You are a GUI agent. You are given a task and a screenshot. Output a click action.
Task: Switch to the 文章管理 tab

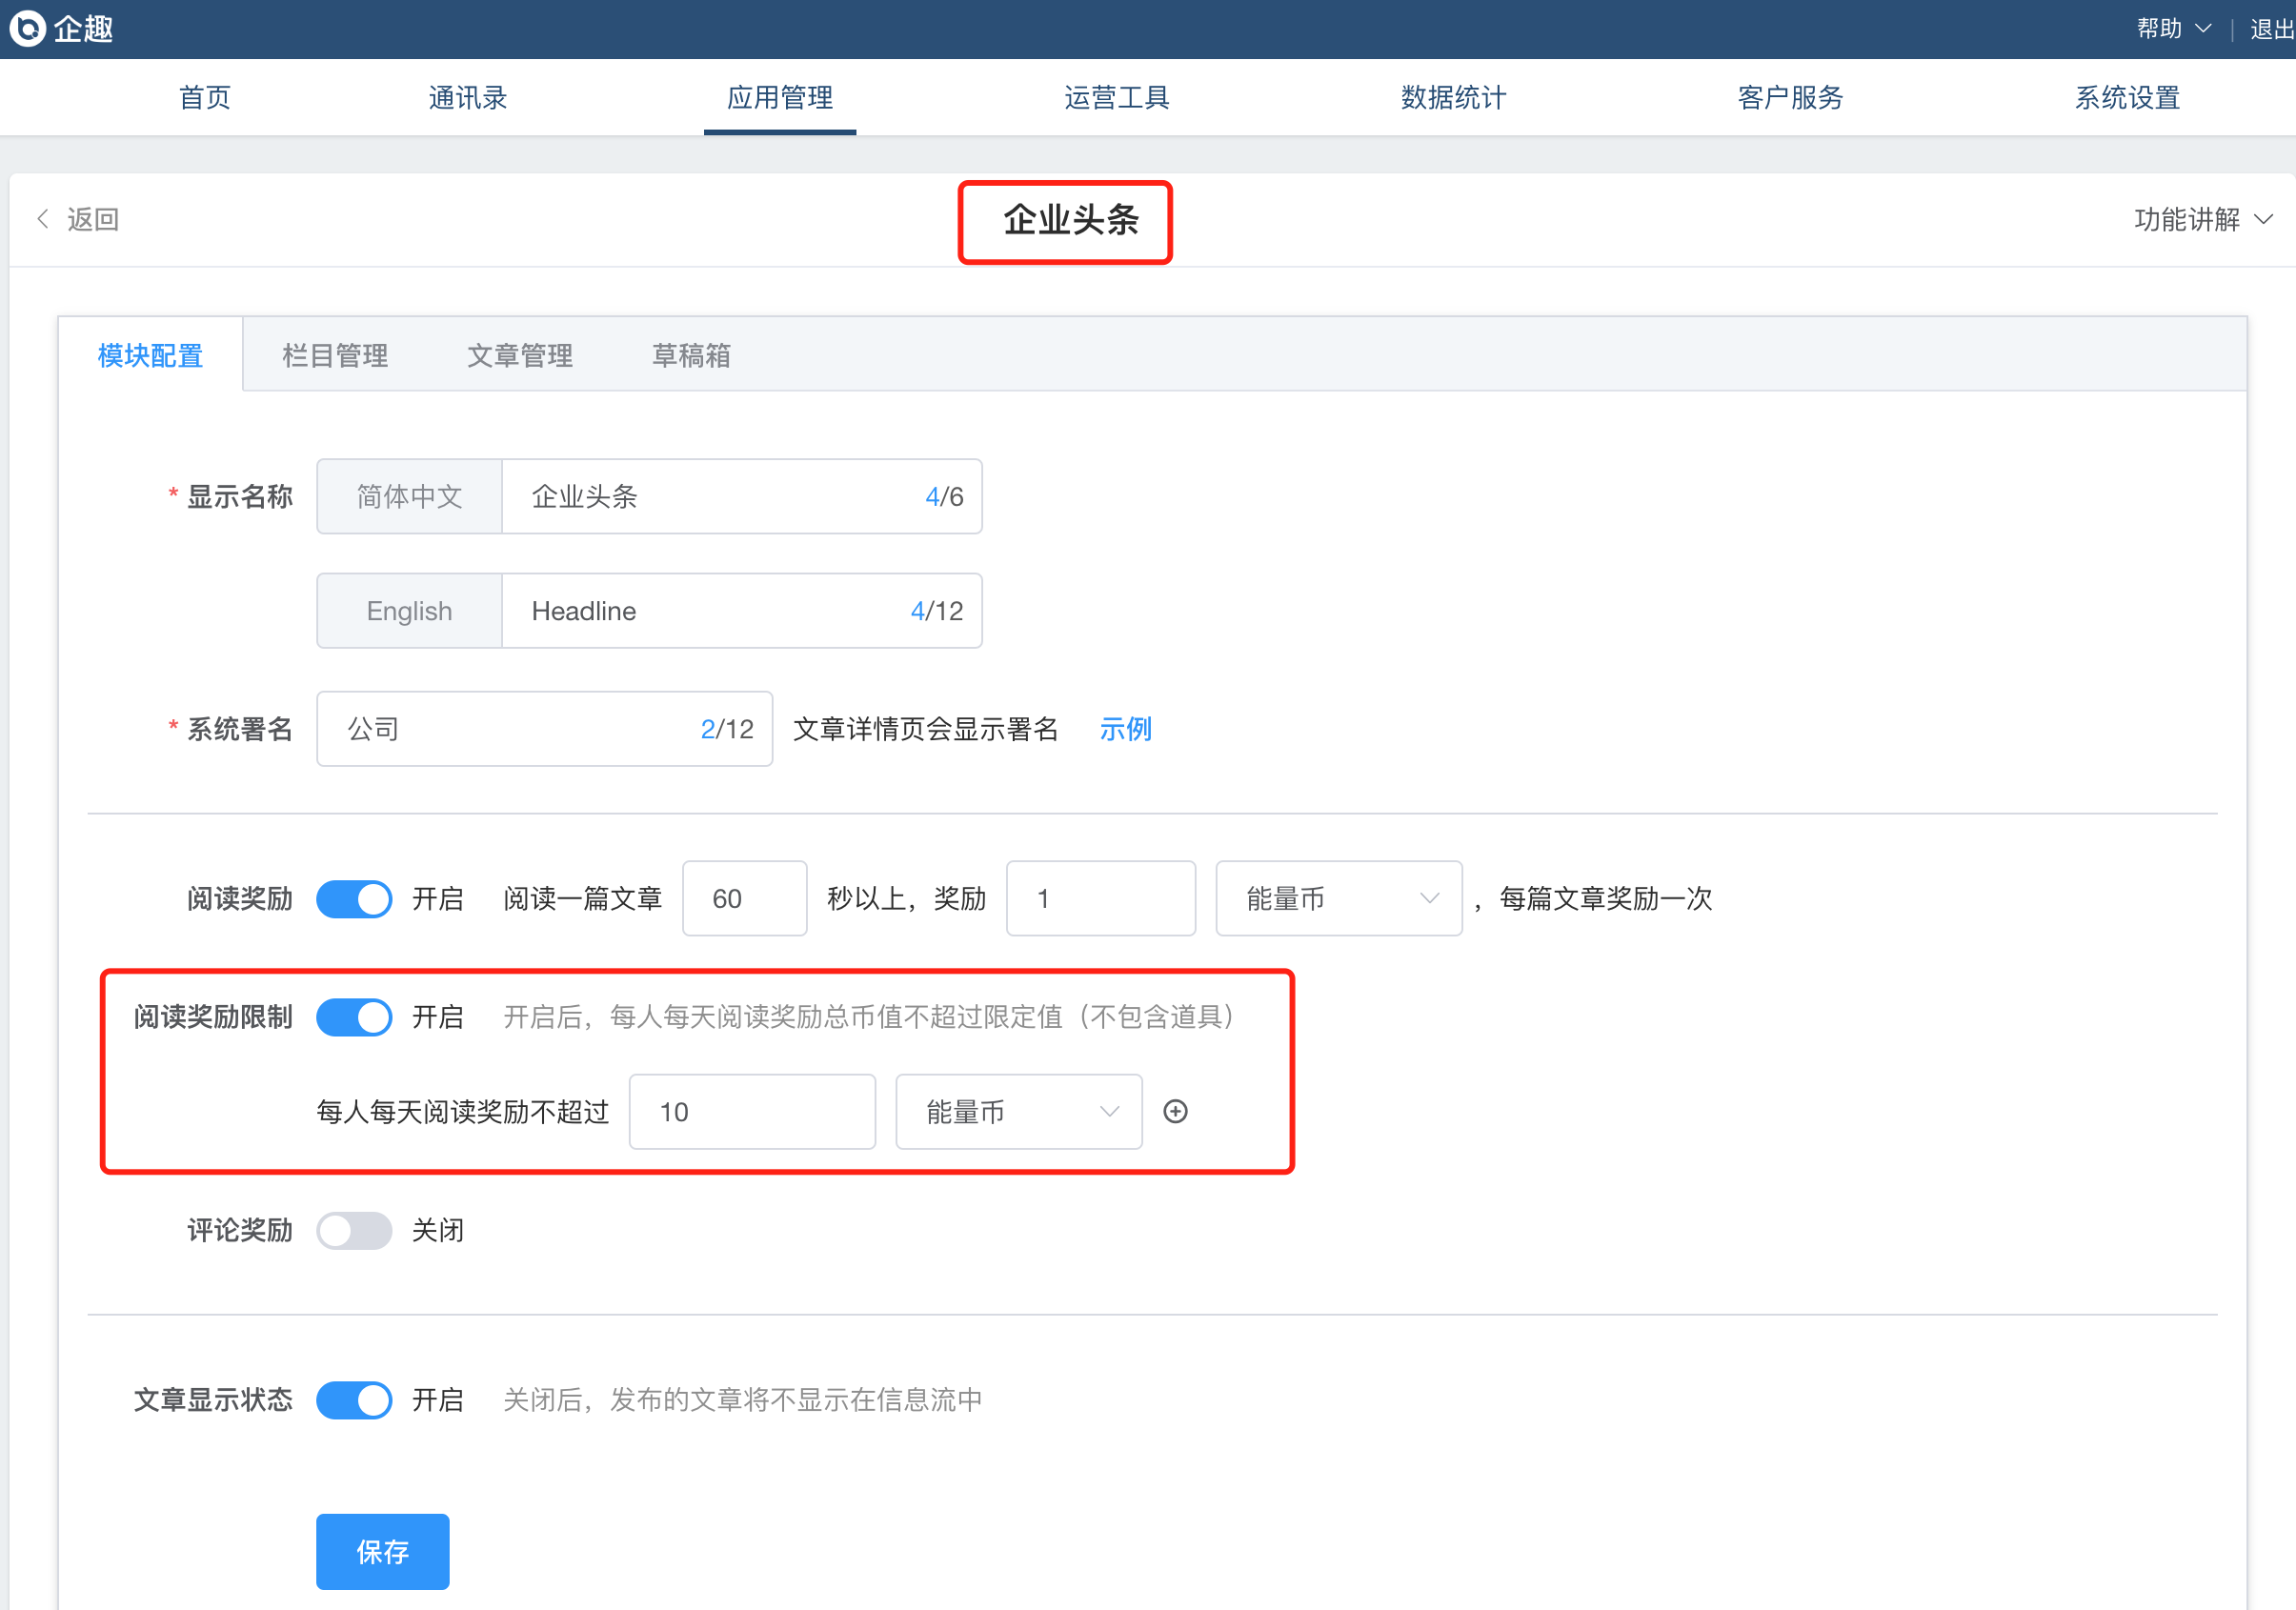tap(520, 355)
